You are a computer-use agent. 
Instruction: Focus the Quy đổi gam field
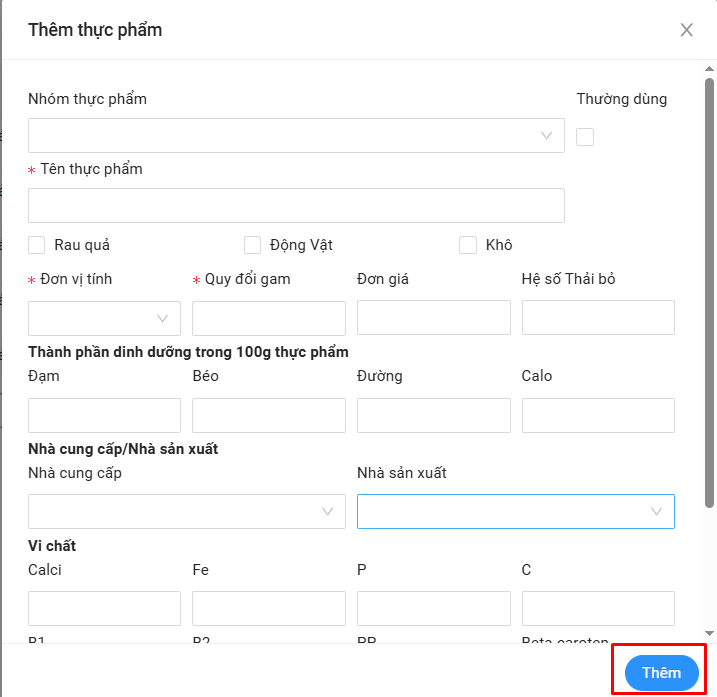pyautogui.click(x=269, y=318)
